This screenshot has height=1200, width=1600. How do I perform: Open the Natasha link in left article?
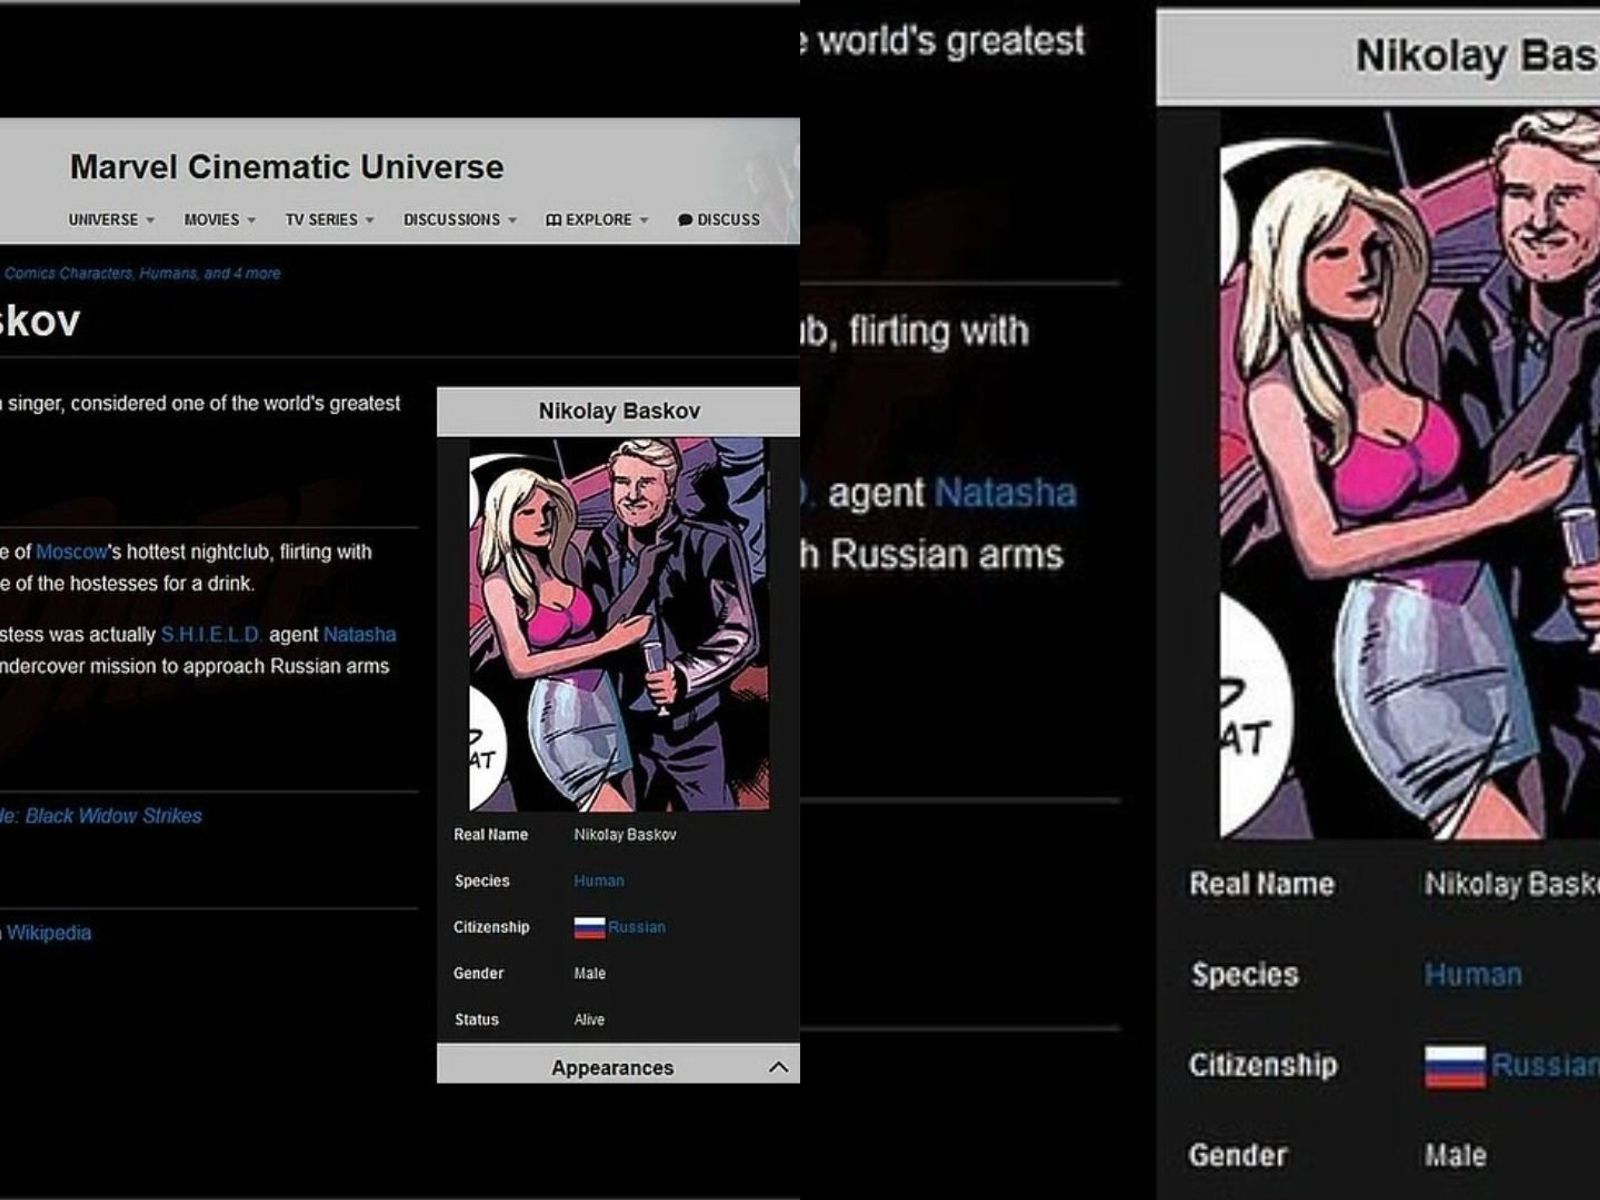tap(359, 634)
